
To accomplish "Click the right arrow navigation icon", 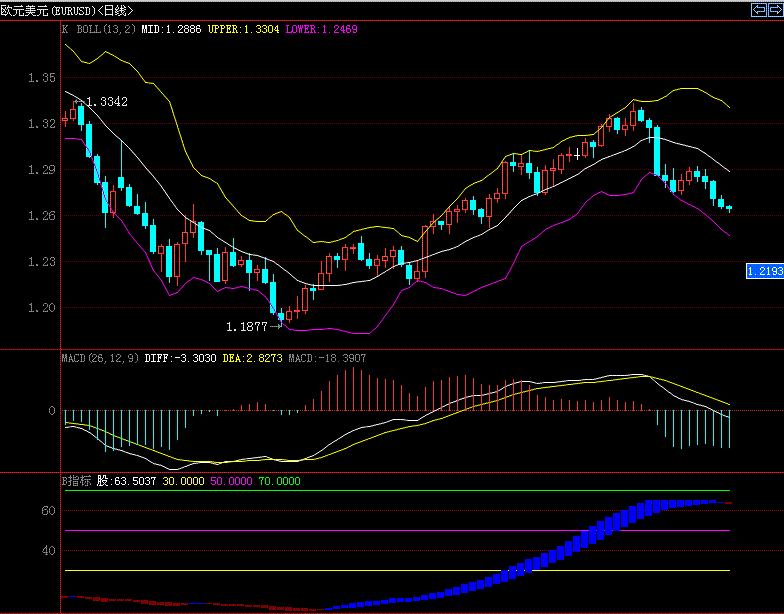I will (x=776, y=10).
